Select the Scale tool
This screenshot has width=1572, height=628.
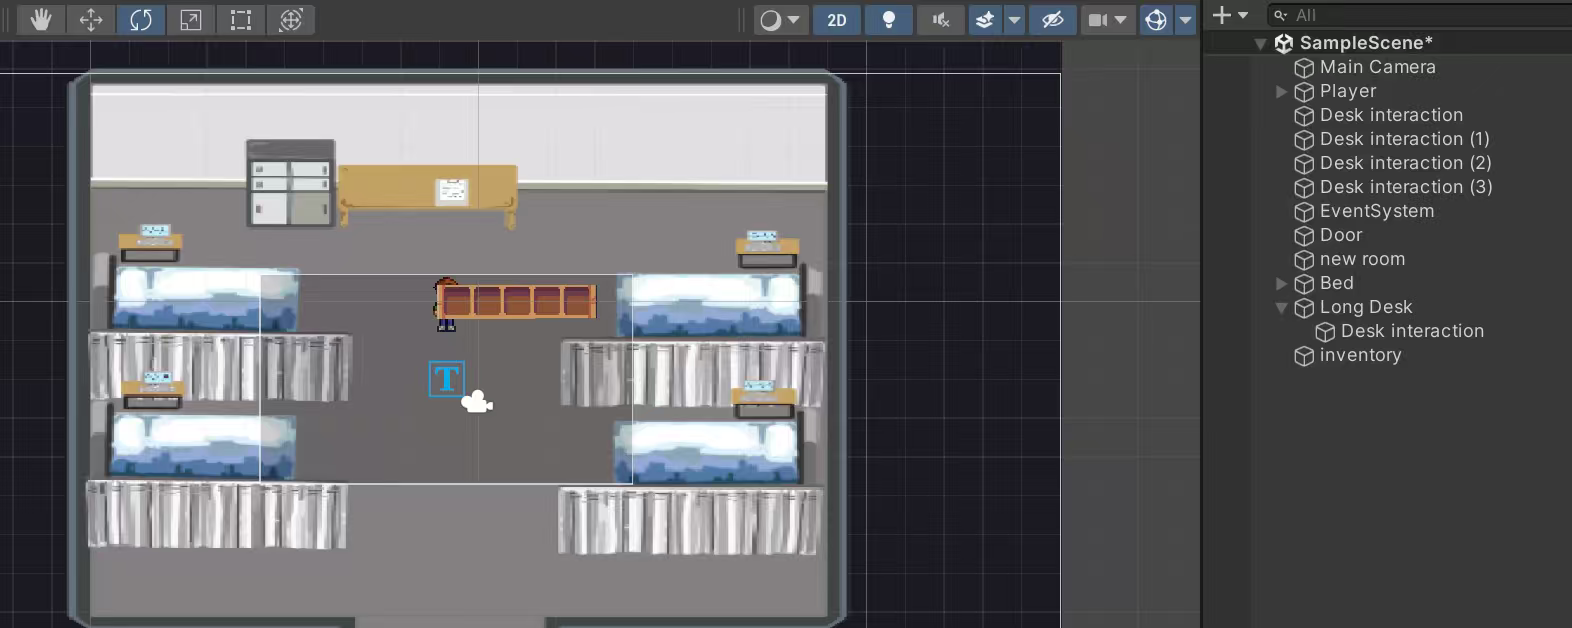191,20
